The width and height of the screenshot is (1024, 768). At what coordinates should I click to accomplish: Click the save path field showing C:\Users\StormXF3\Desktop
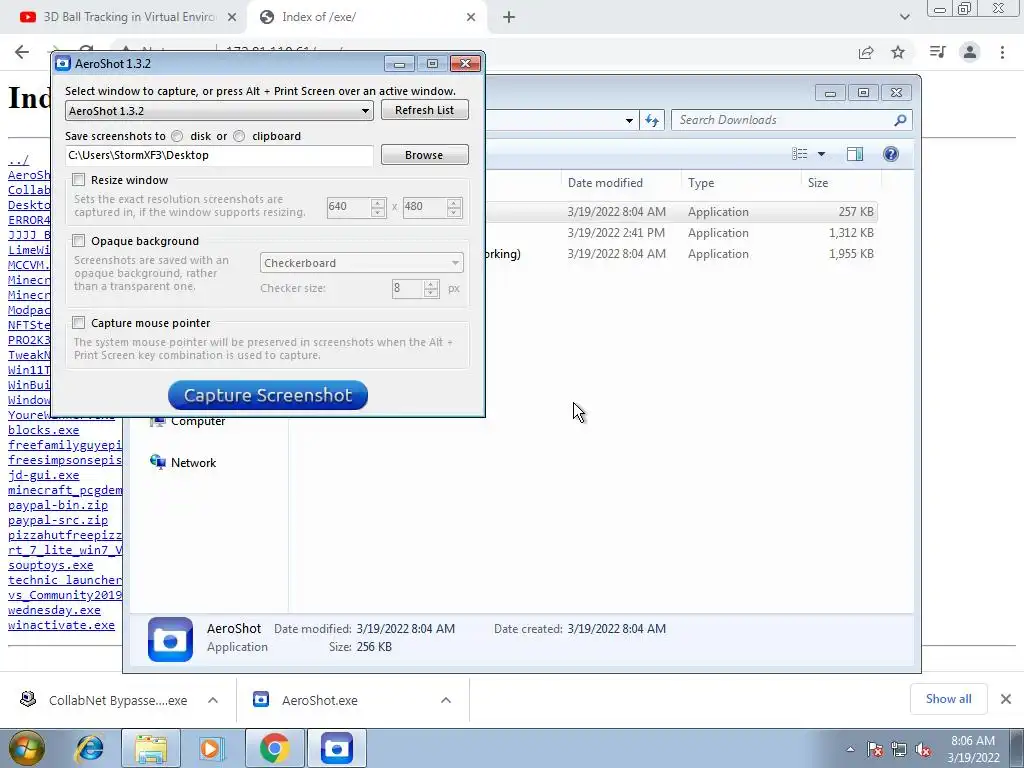pyautogui.click(x=219, y=155)
